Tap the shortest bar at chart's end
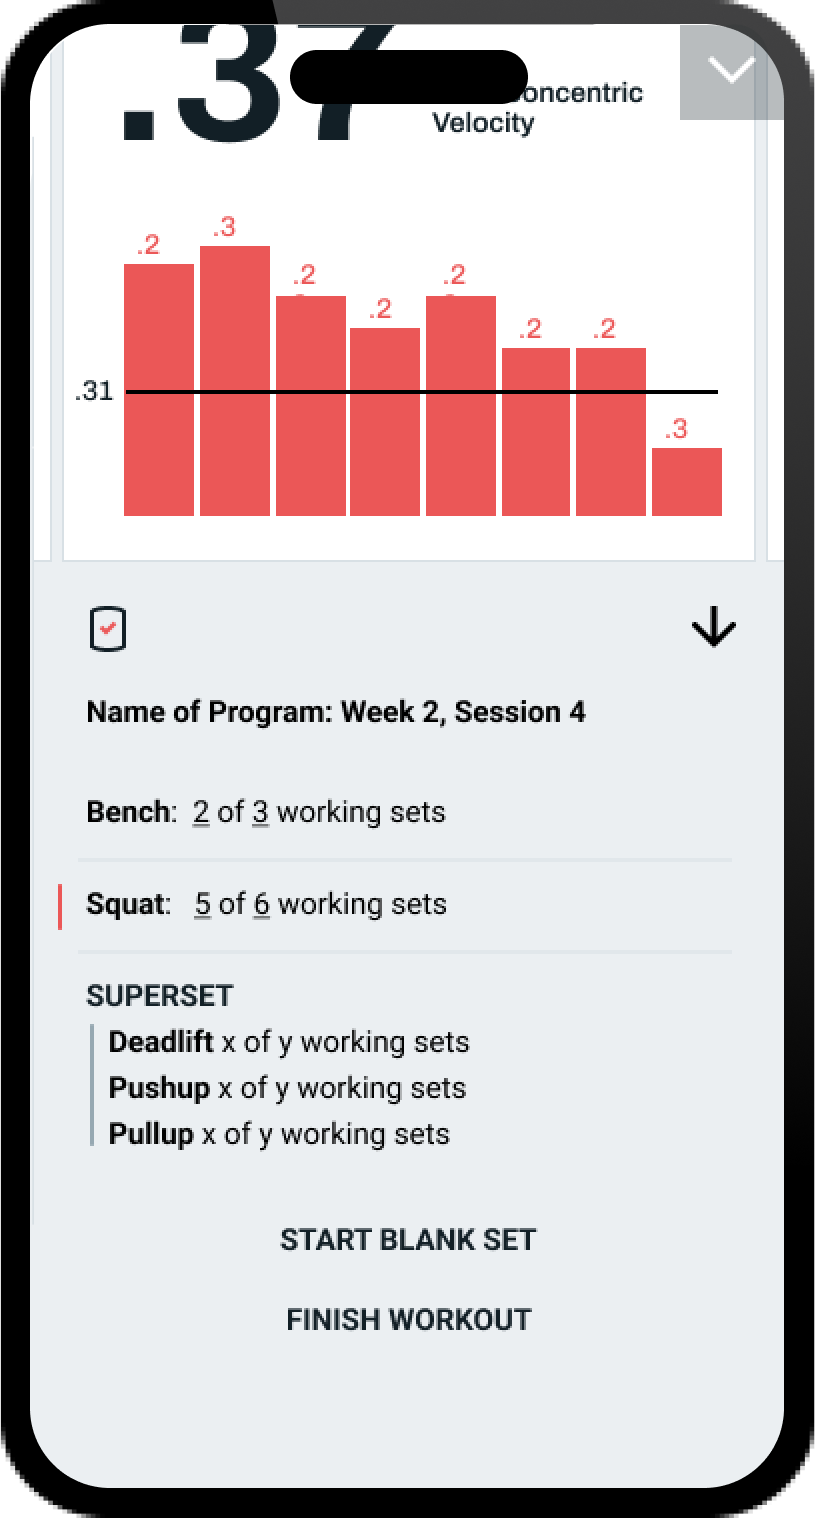The width and height of the screenshot is (816, 1518). [x=687, y=481]
